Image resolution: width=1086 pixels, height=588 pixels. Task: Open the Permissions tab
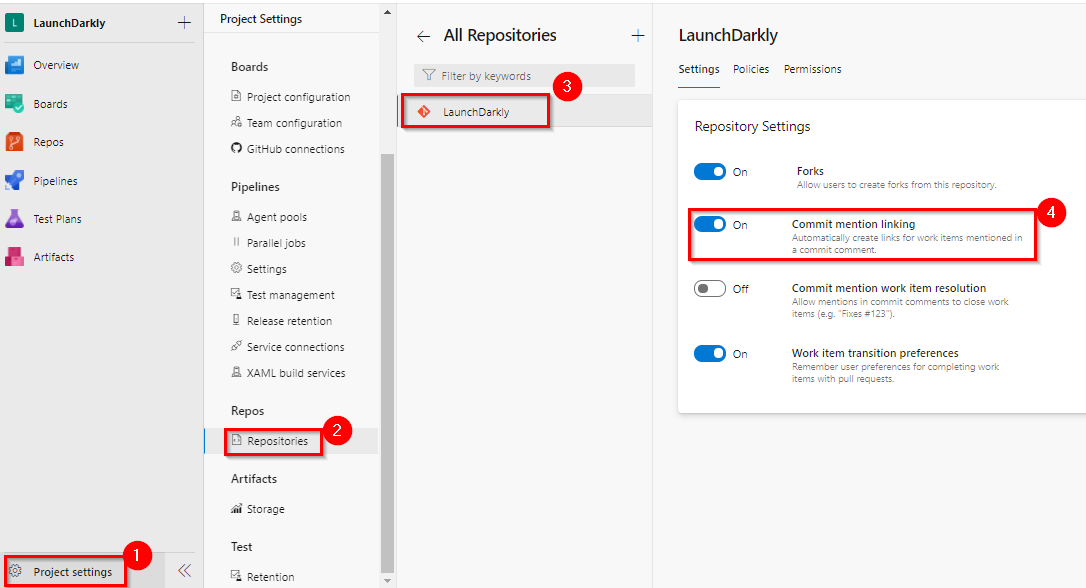[x=812, y=69]
